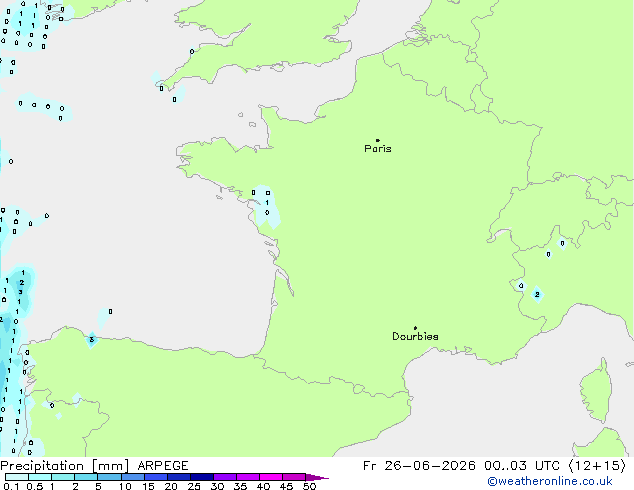Screen dimensions: 634x490
Task: Click the weatheronline.co.uk copyright link
Action: (x=549, y=481)
